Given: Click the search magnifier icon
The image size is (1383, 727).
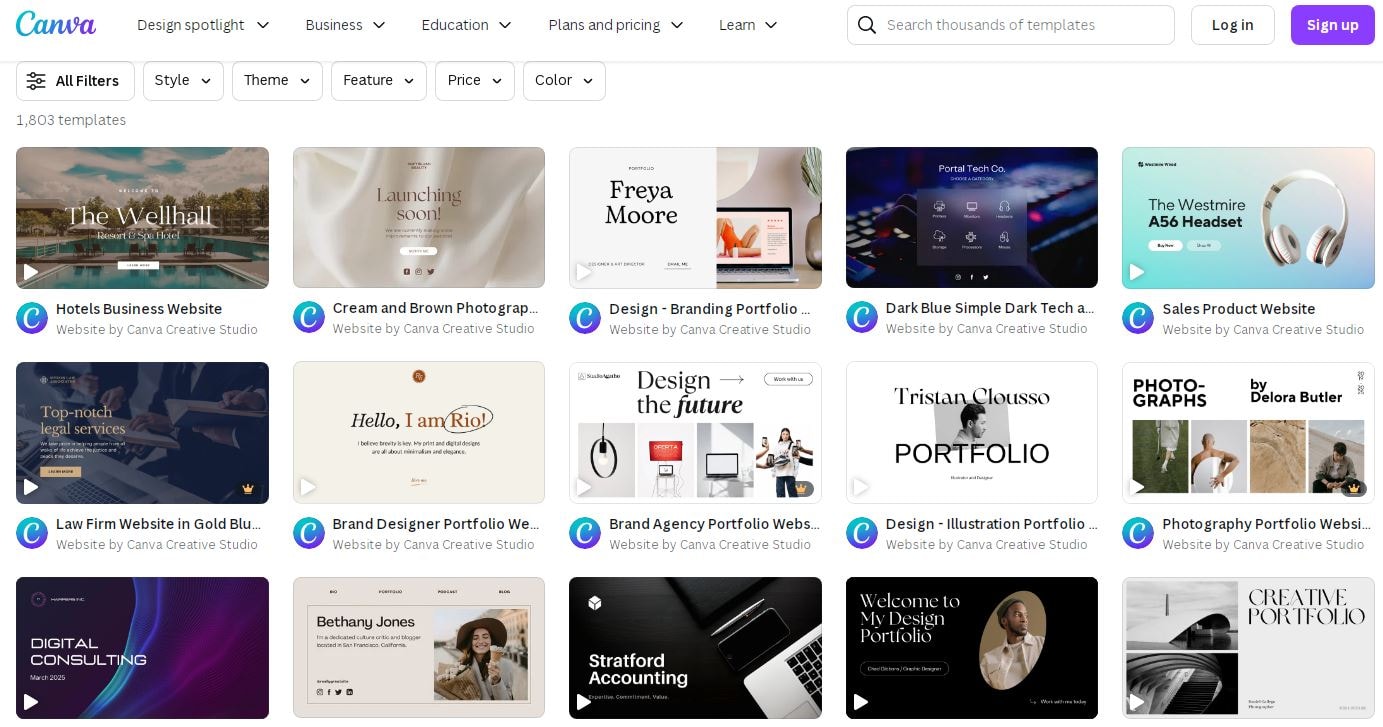Looking at the screenshot, I should pyautogui.click(x=866, y=24).
